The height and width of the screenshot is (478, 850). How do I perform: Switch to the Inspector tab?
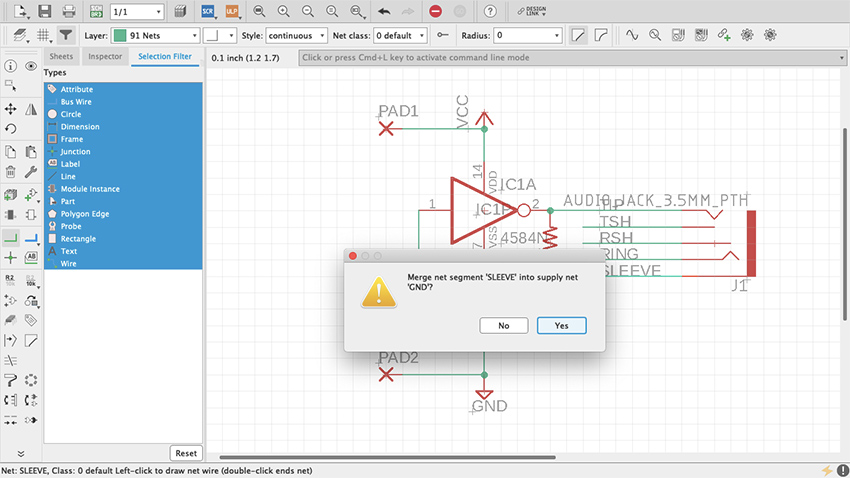(x=105, y=56)
